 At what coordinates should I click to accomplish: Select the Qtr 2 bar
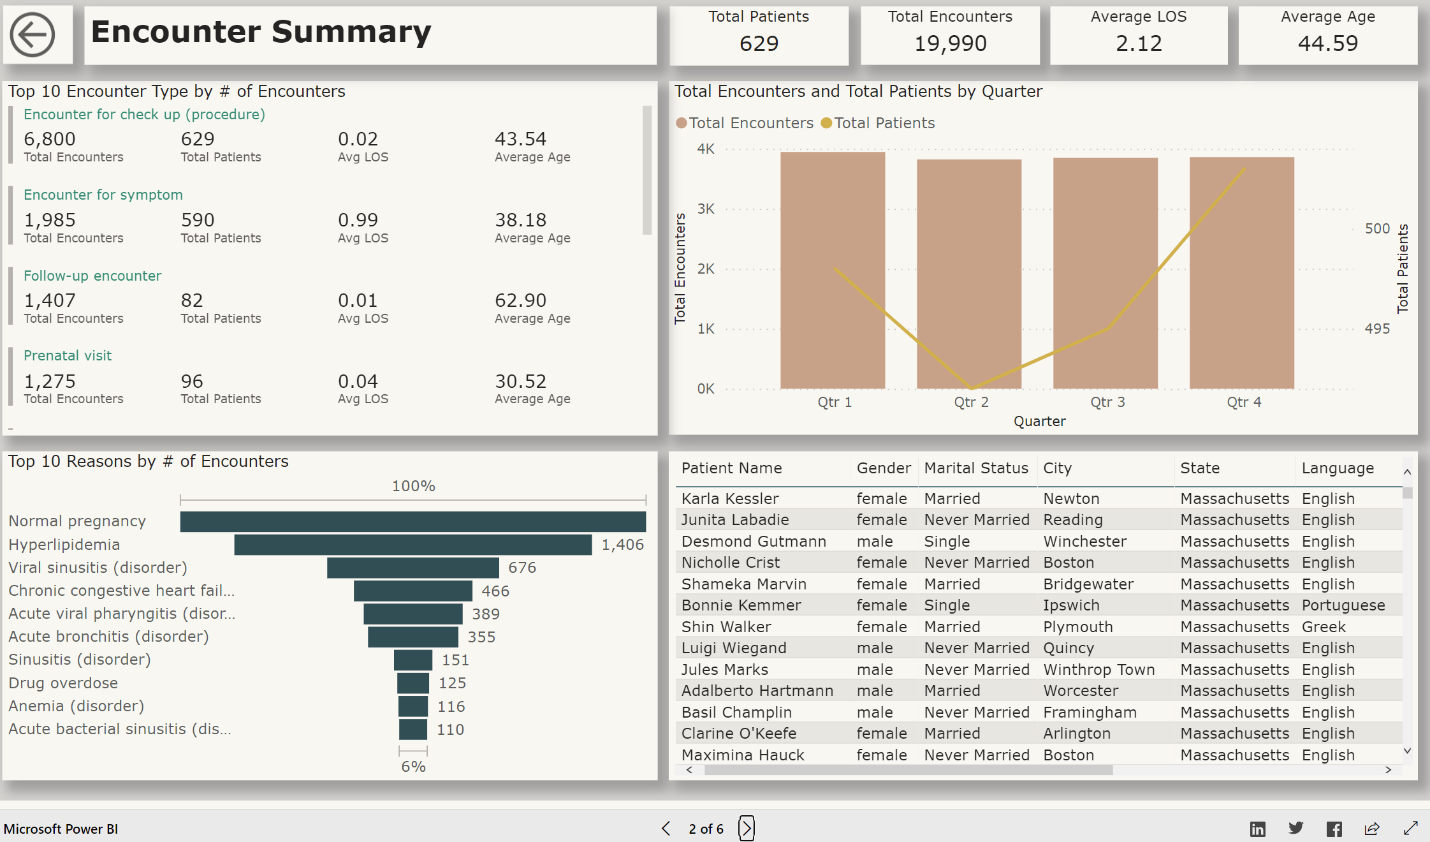click(969, 274)
